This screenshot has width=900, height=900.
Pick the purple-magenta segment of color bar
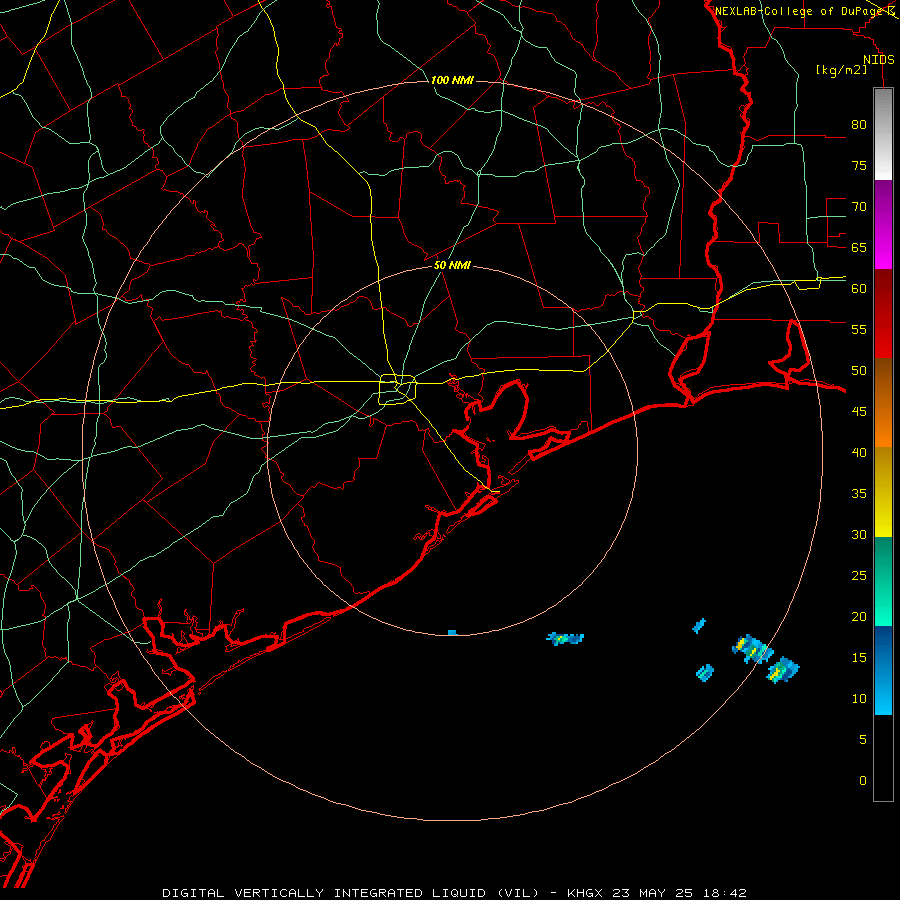pos(883,225)
